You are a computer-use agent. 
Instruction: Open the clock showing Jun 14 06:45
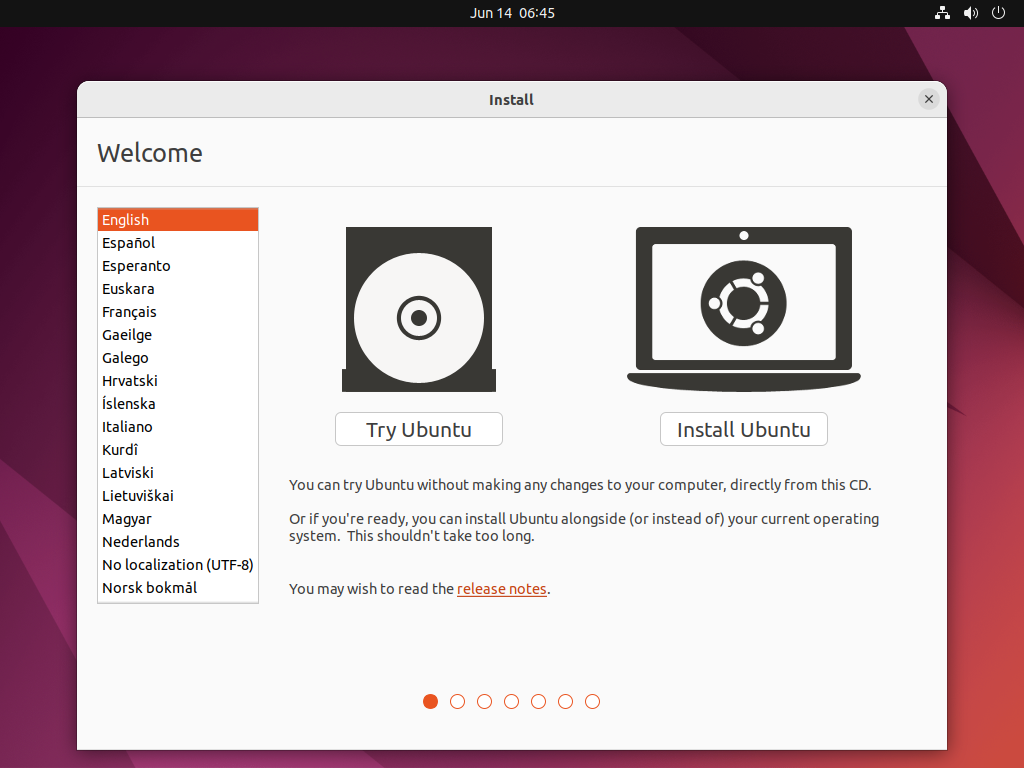click(x=512, y=13)
